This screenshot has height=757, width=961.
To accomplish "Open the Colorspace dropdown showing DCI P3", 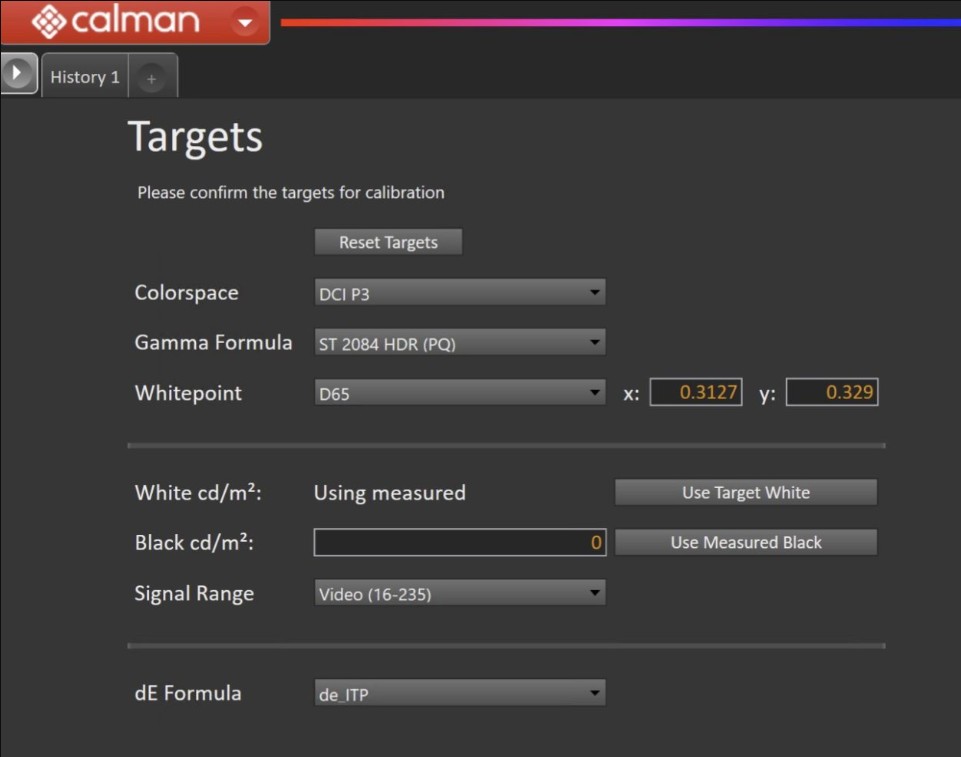I will pos(459,293).
